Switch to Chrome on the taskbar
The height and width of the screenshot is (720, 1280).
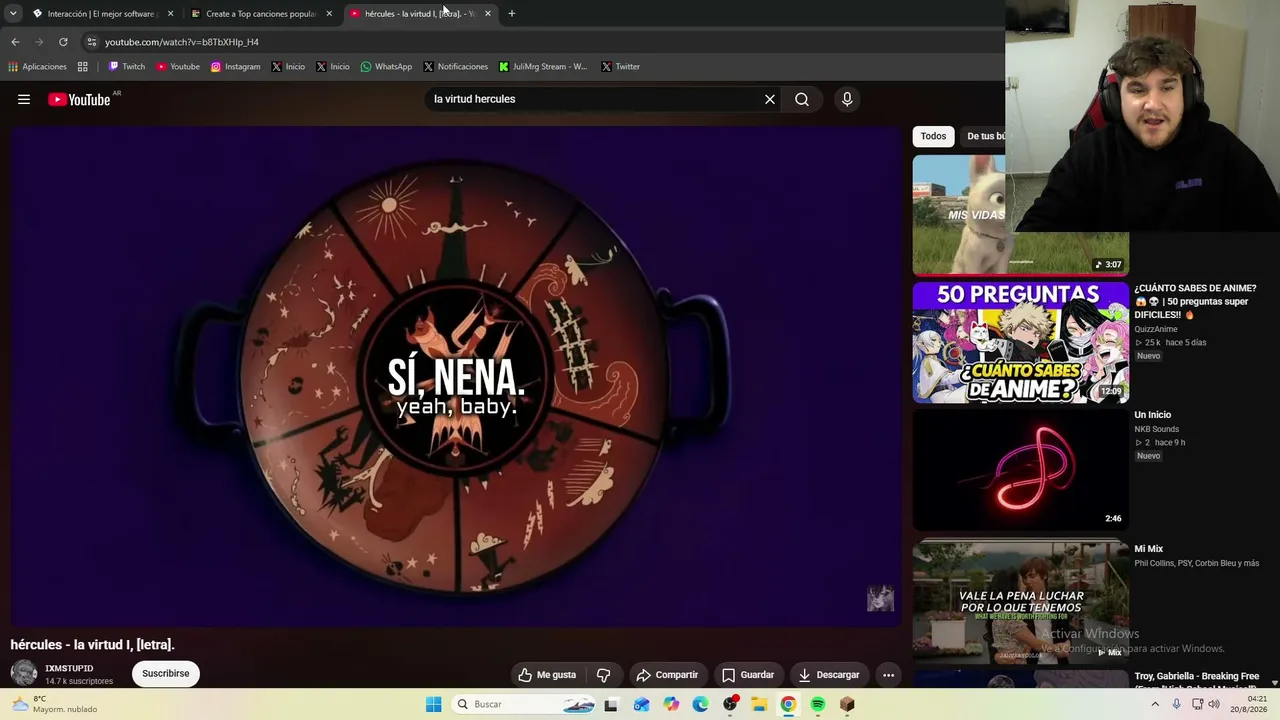click(788, 704)
